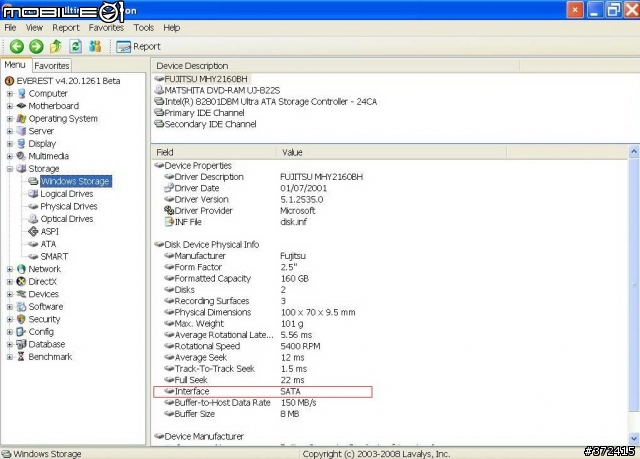Click the green Forward arrow toolbar icon
The height and width of the screenshot is (459, 640).
[36, 46]
